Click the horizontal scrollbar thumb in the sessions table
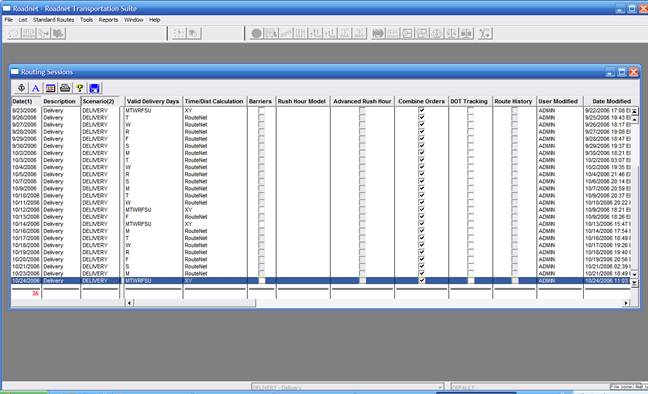 [x=194, y=303]
